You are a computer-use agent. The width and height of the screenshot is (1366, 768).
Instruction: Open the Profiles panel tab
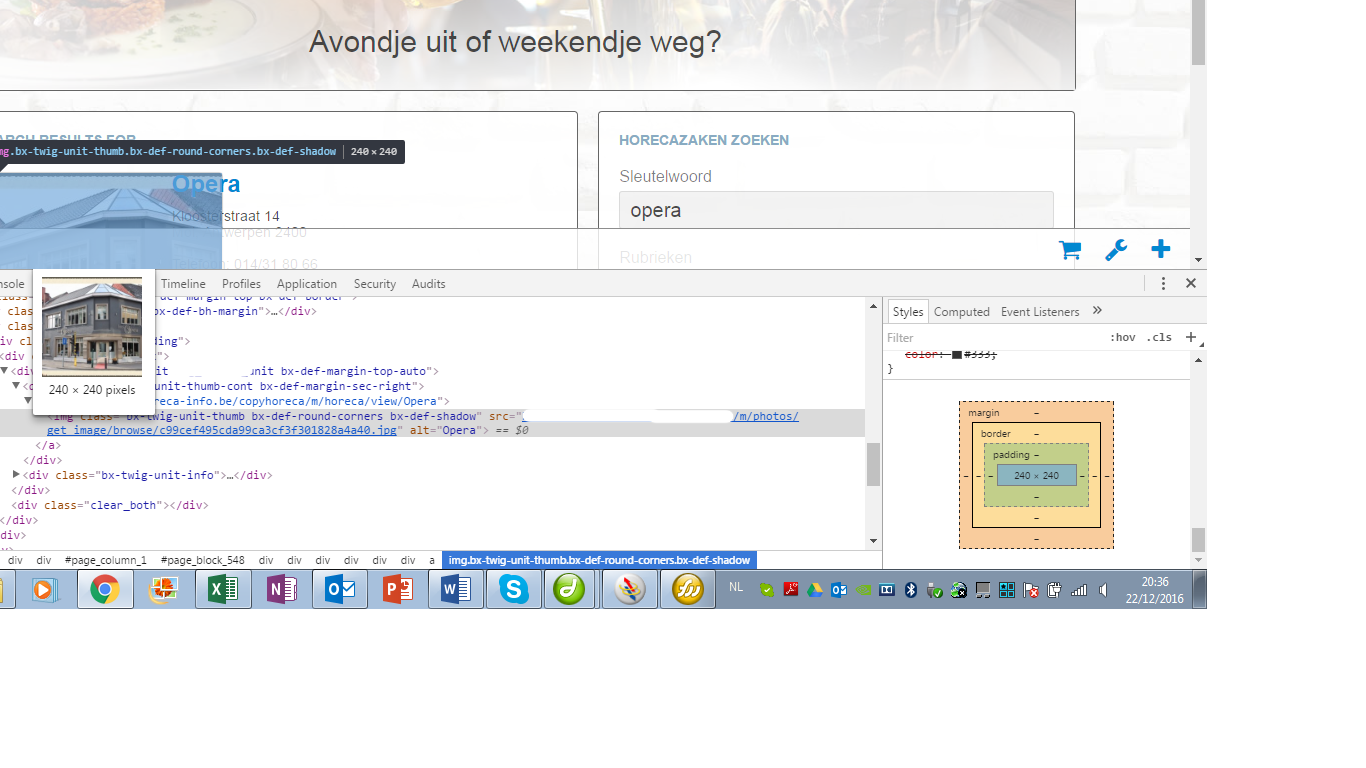tap(241, 284)
